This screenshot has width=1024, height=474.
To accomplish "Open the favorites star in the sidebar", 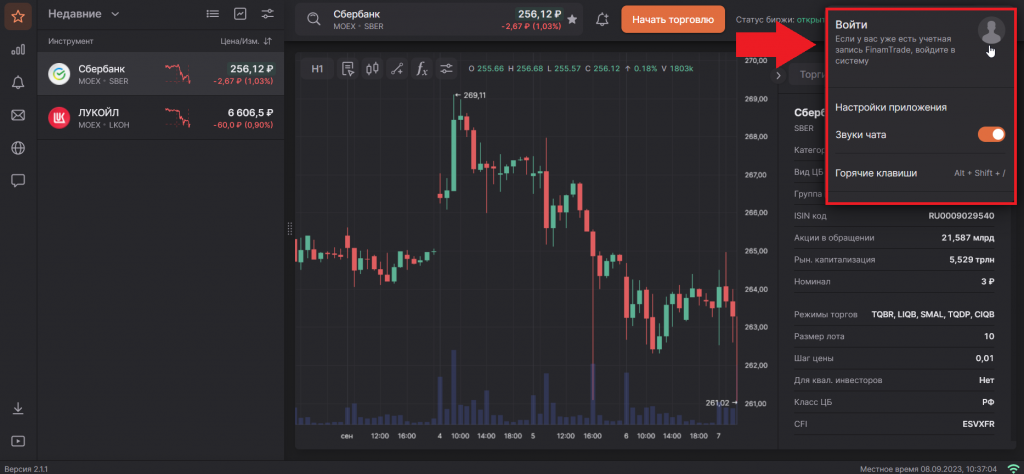I will (18, 15).
